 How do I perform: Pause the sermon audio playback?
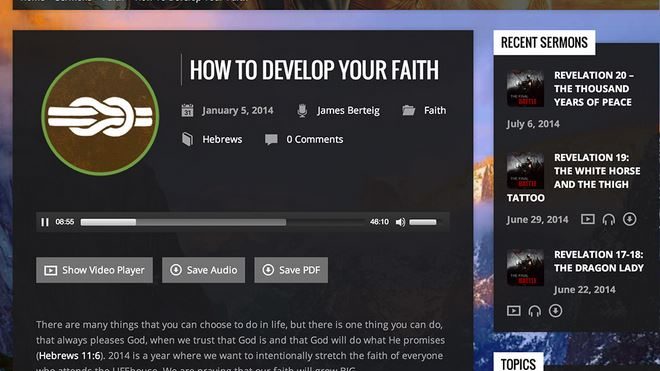[45, 222]
